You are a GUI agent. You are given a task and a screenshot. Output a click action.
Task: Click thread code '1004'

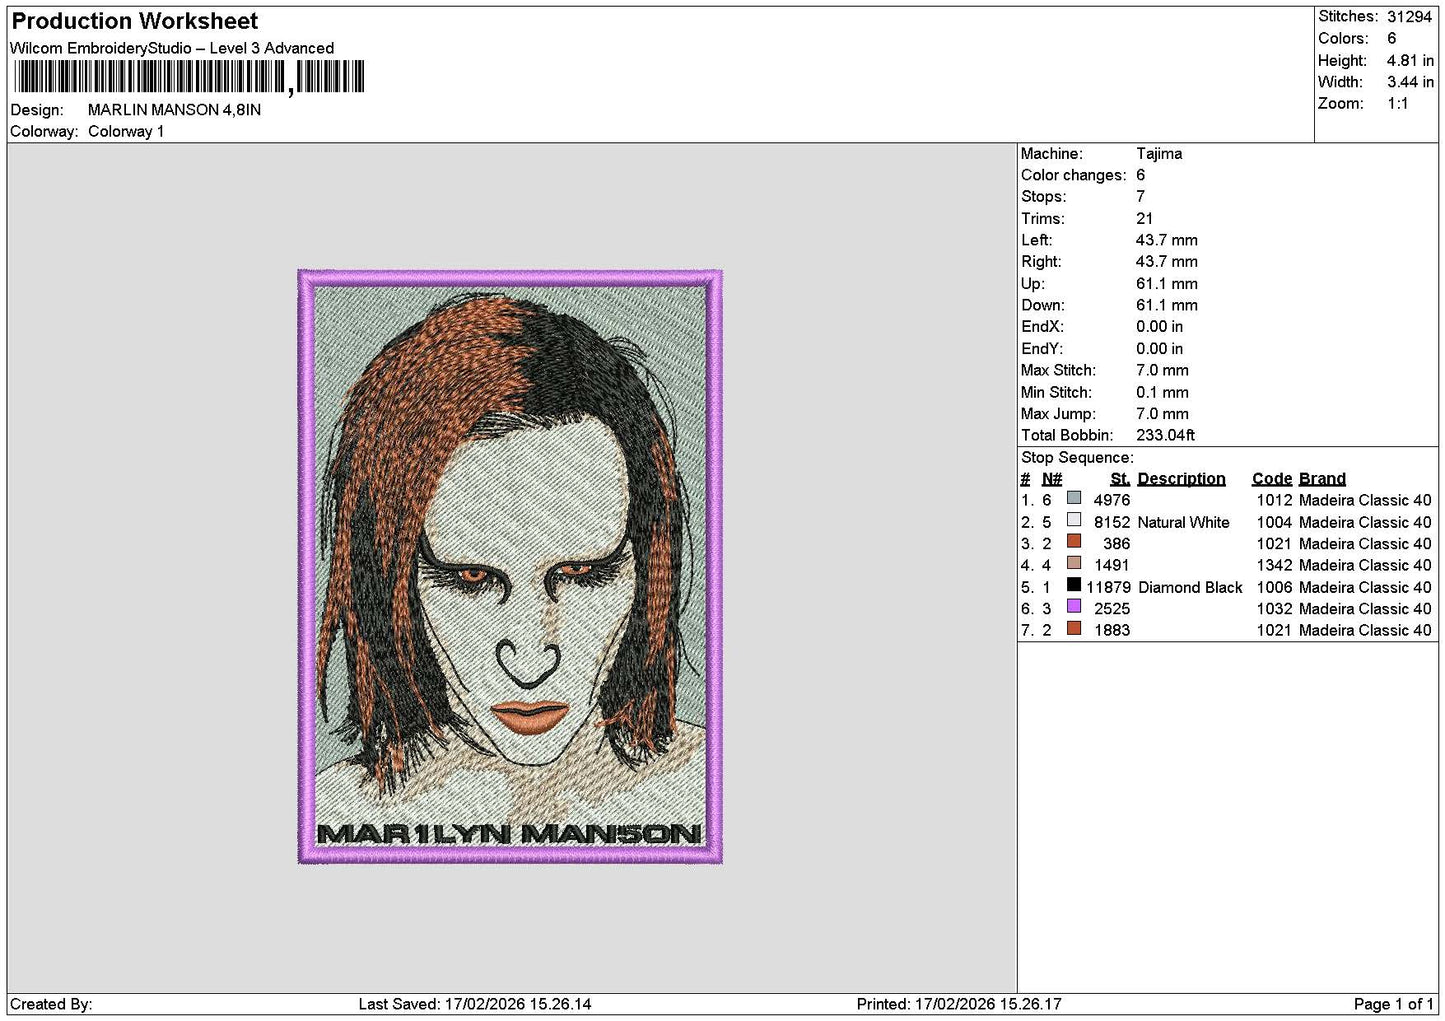point(1274,523)
